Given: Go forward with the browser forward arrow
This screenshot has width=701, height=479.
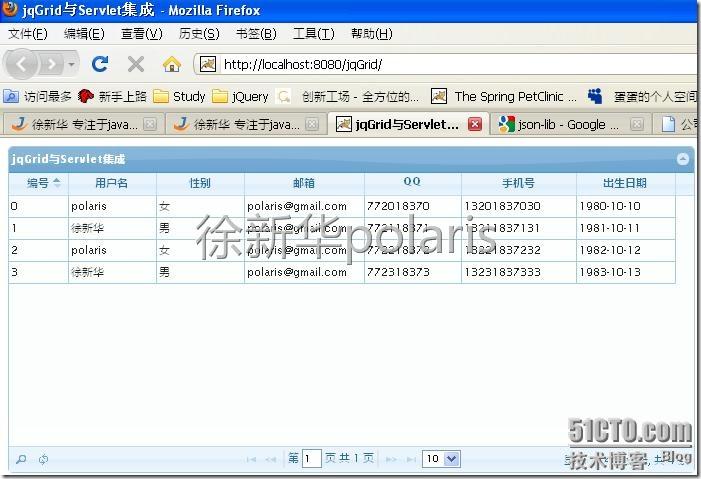Looking at the screenshot, I should point(51,65).
